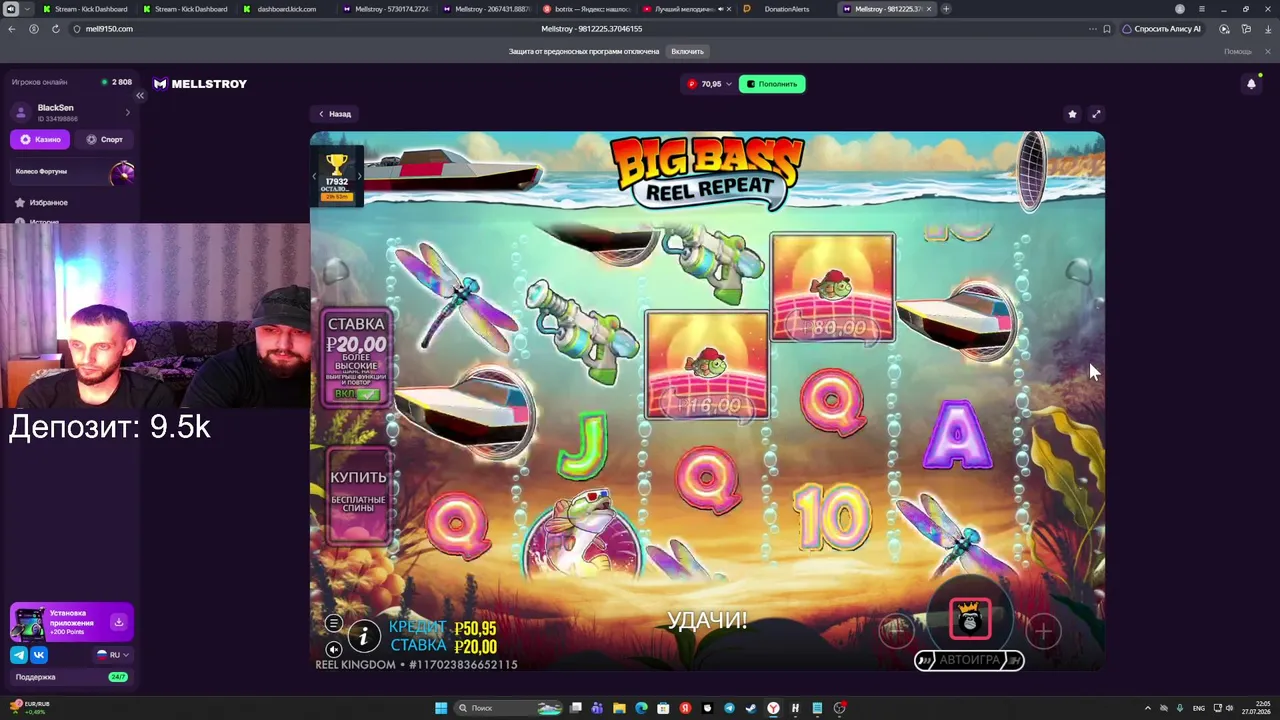Open the EUR/RUB taskbar widget

point(30,708)
